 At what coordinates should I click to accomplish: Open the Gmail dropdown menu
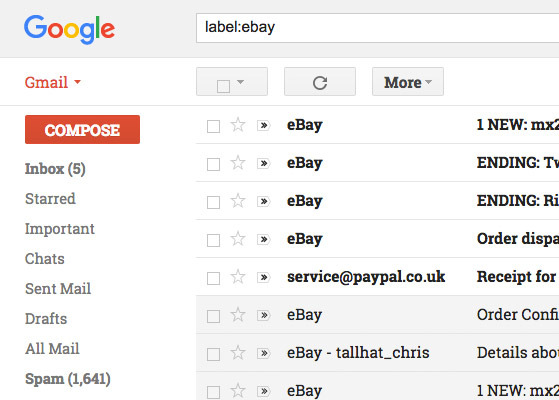pyautogui.click(x=53, y=82)
